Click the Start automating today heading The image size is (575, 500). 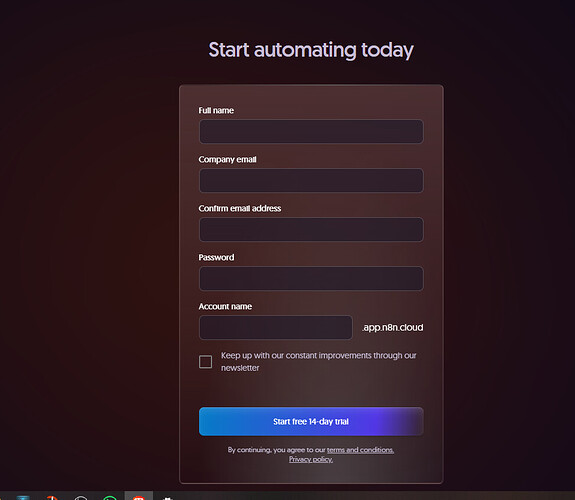click(311, 50)
